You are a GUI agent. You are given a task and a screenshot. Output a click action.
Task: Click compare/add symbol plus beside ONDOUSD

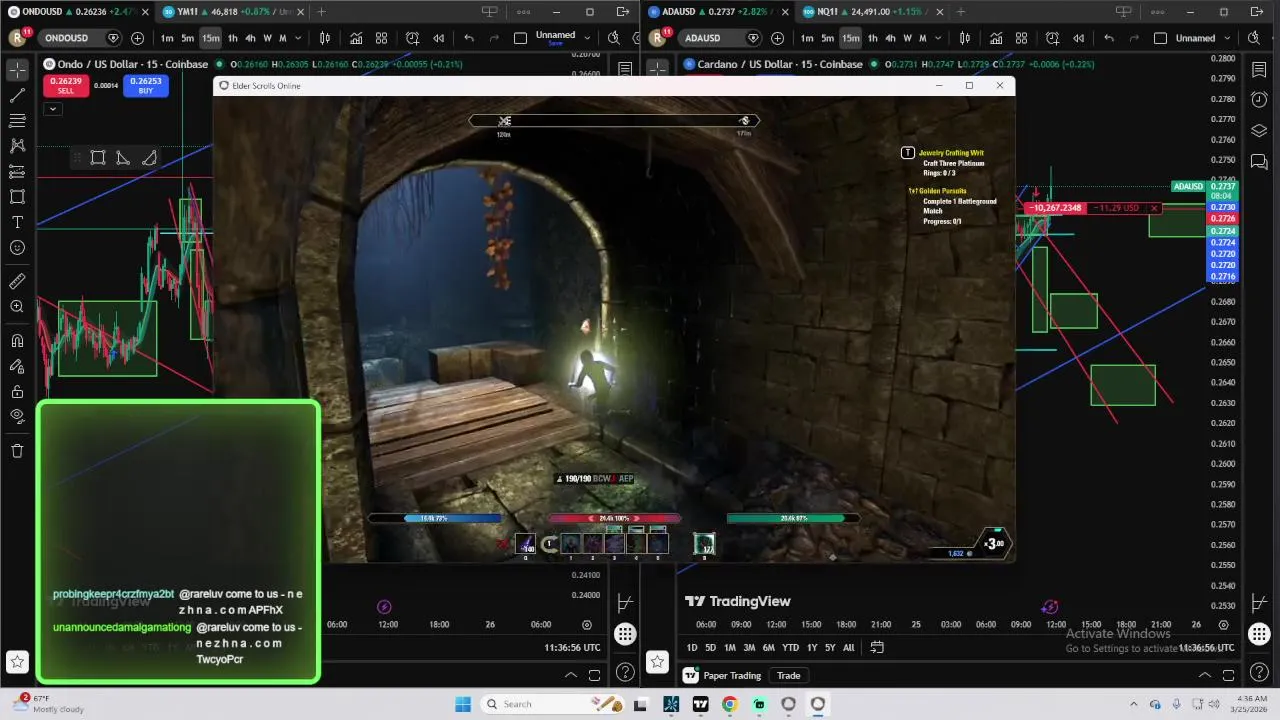[137, 38]
